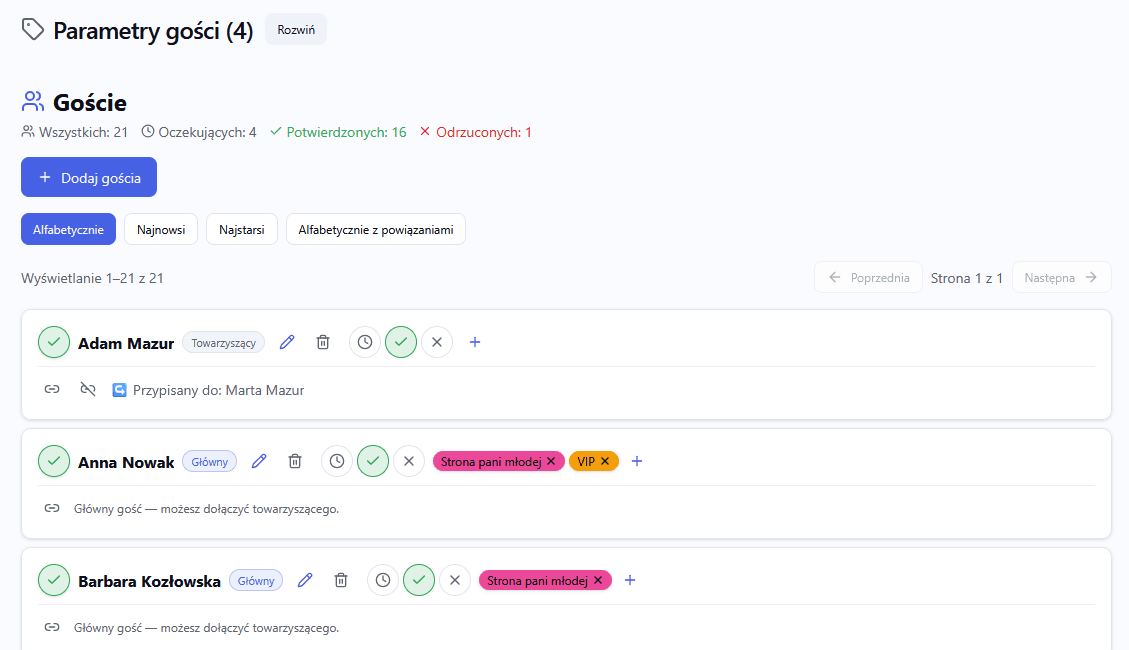1129x650 pixels.
Task: Click the people icon beside Goście heading
Action: 33,101
